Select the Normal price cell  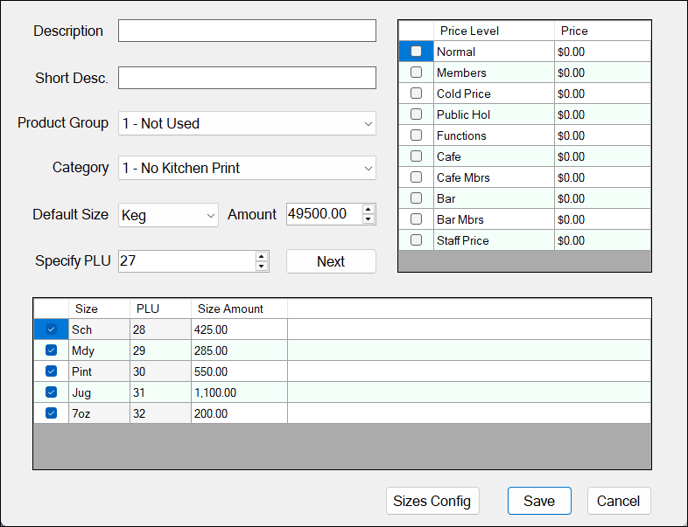[x=602, y=52]
